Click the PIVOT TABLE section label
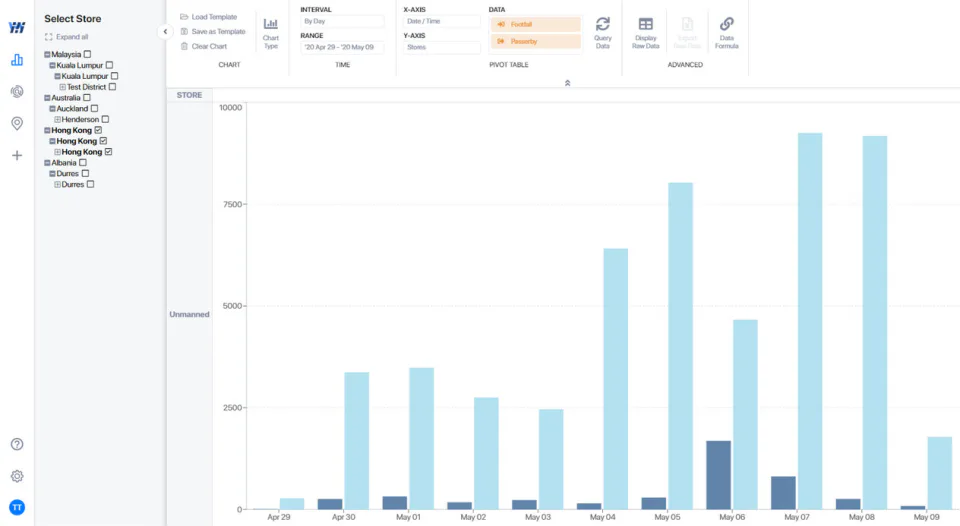Viewport: 960px width, 526px height. coord(509,65)
